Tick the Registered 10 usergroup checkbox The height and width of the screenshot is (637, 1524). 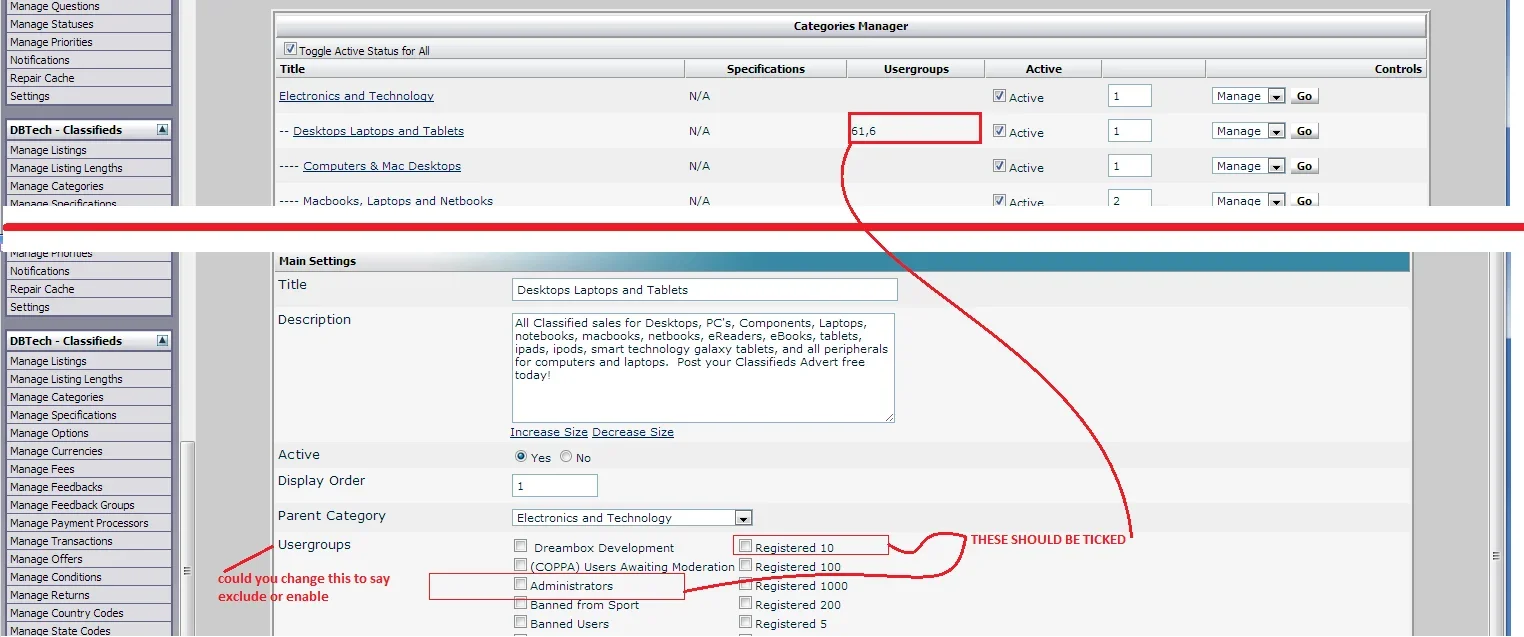point(745,546)
